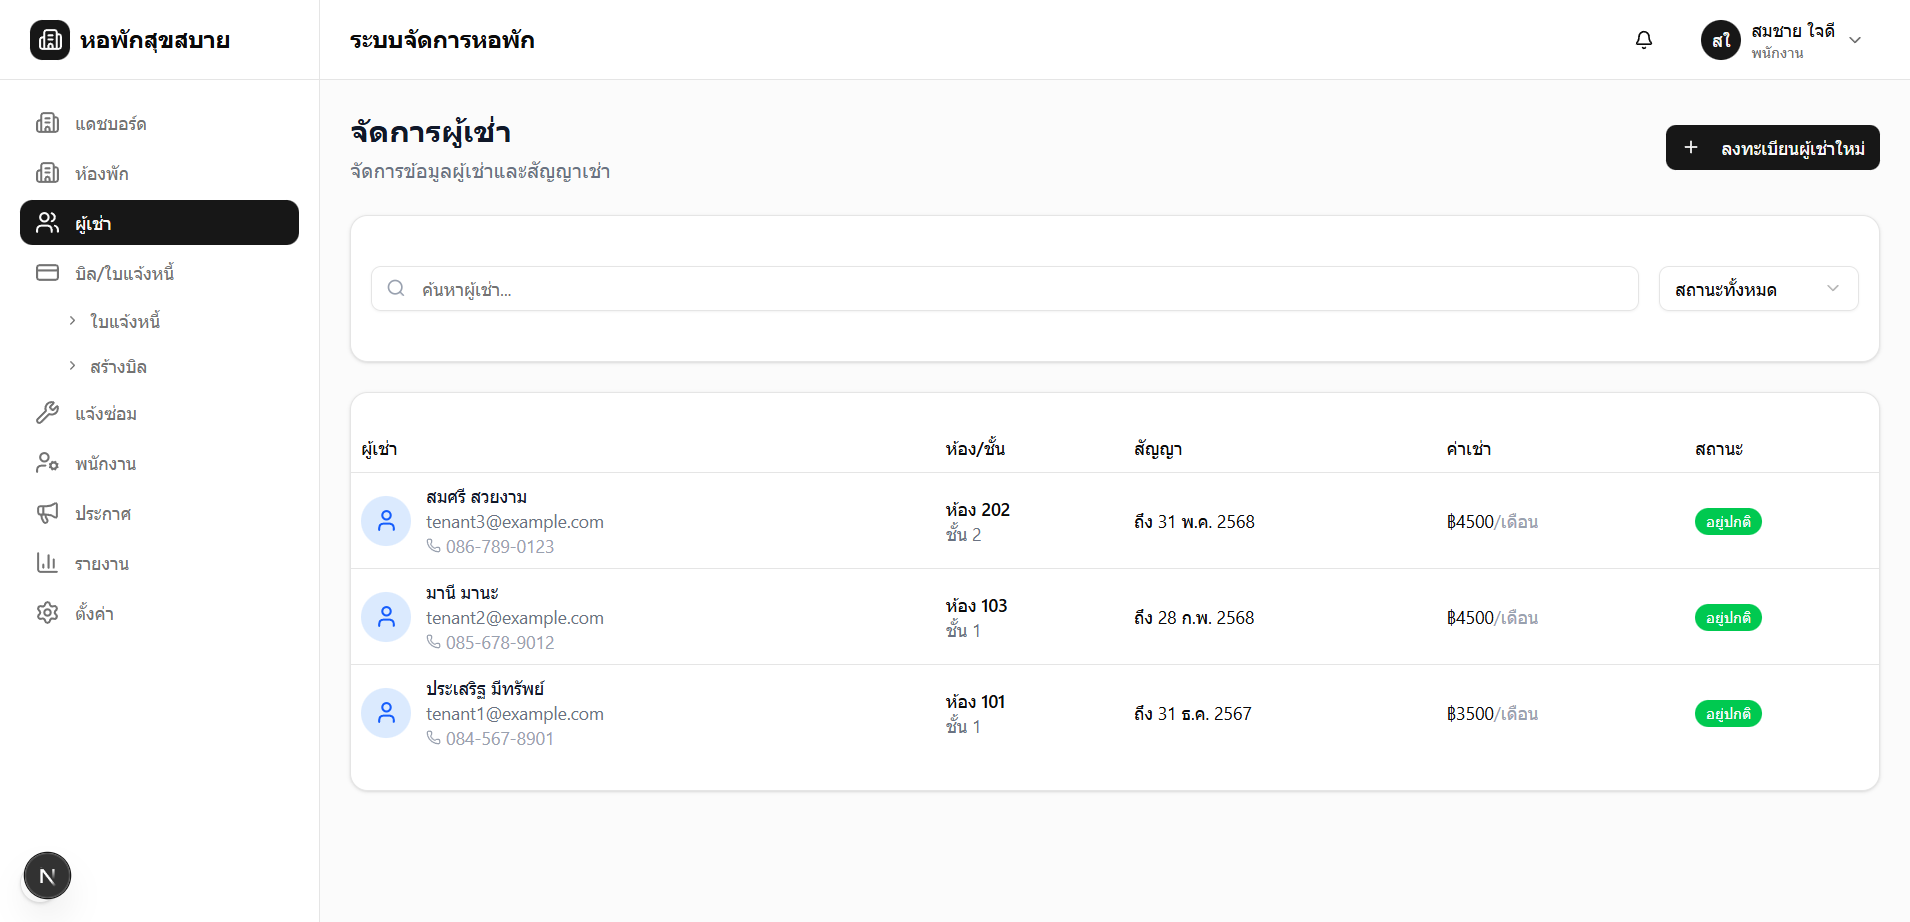Click the ผู้เช่า column header
1910x922 pixels.
[379, 449]
